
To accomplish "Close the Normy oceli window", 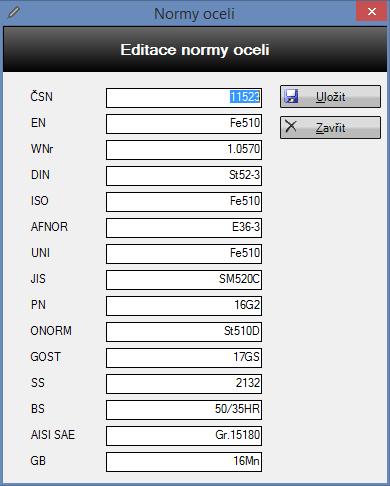I will pos(372,12).
